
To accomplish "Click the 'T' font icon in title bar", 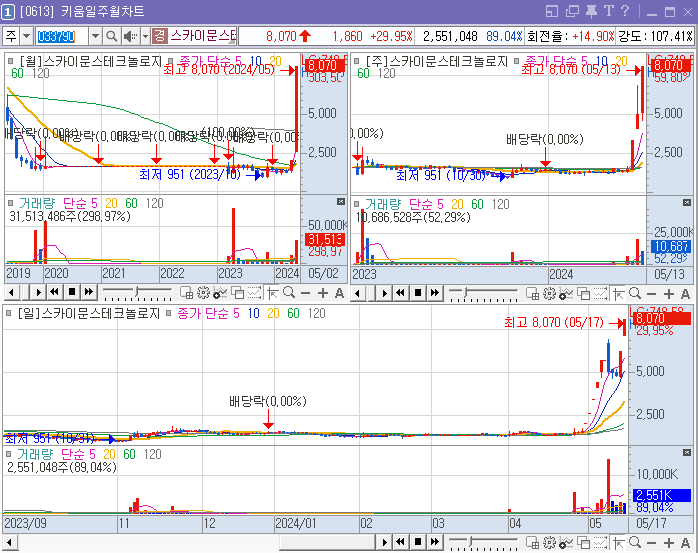I will [609, 11].
